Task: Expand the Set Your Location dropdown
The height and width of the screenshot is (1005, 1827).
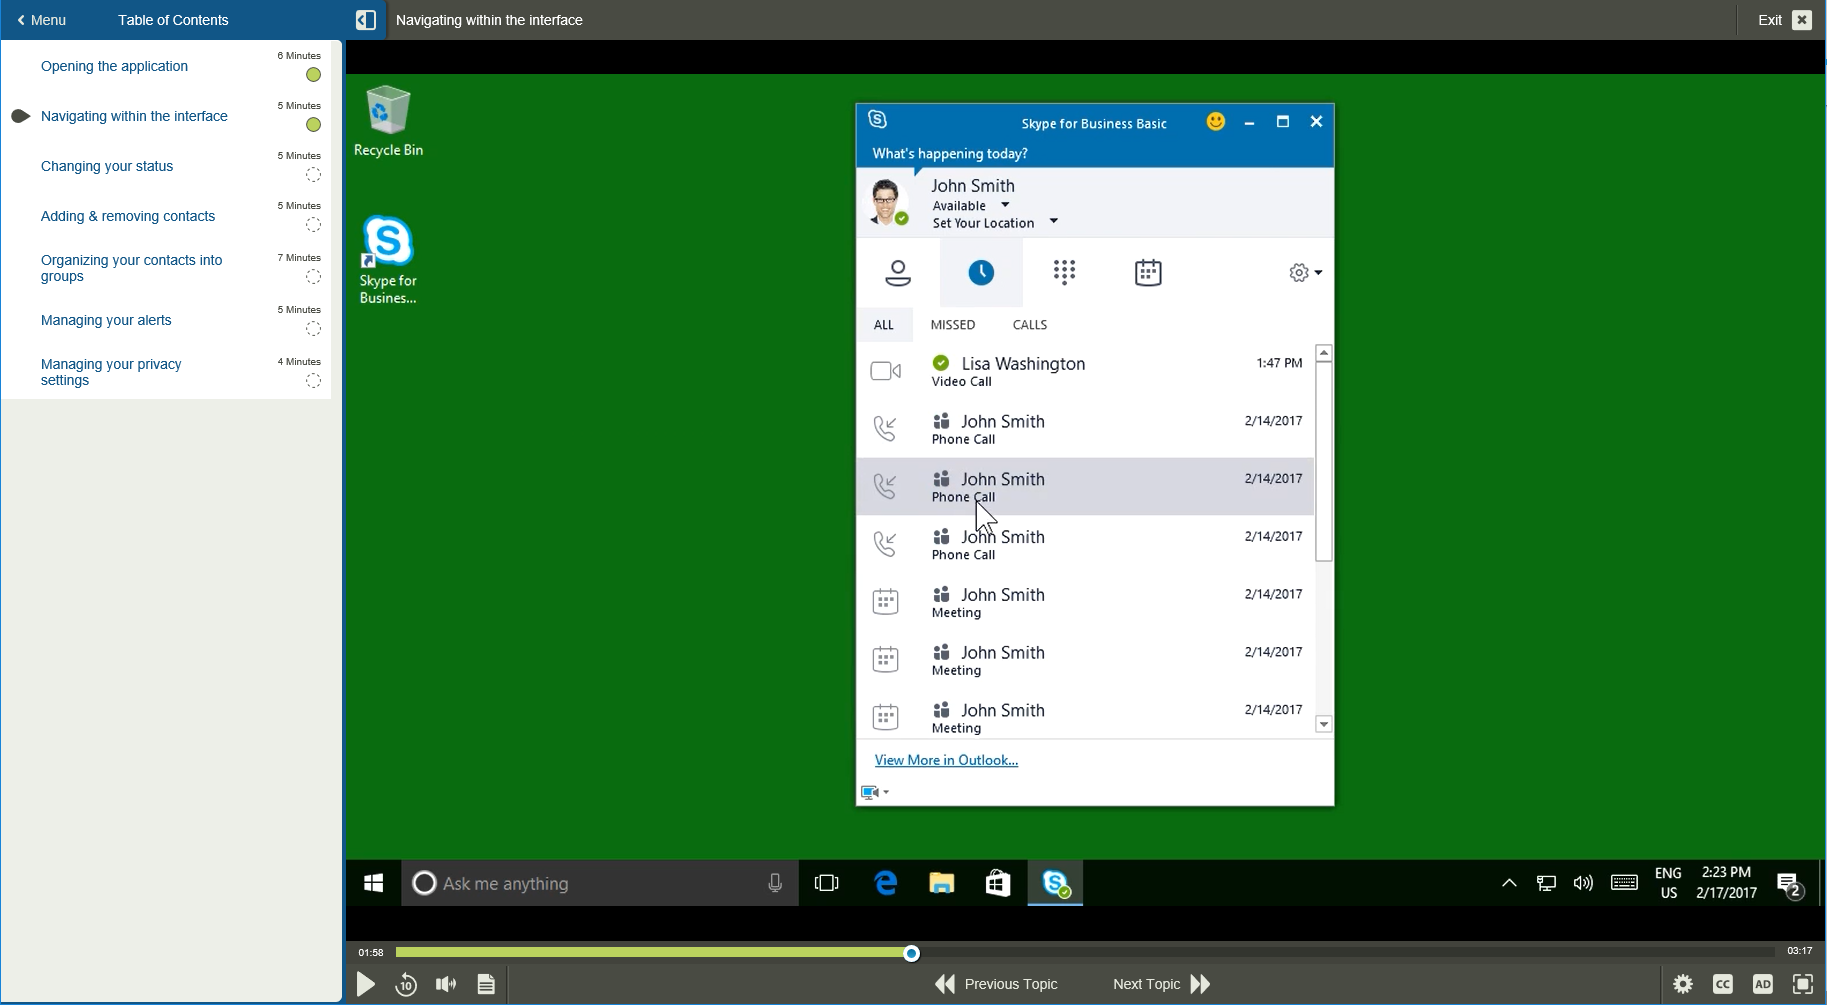Action: click(1053, 220)
